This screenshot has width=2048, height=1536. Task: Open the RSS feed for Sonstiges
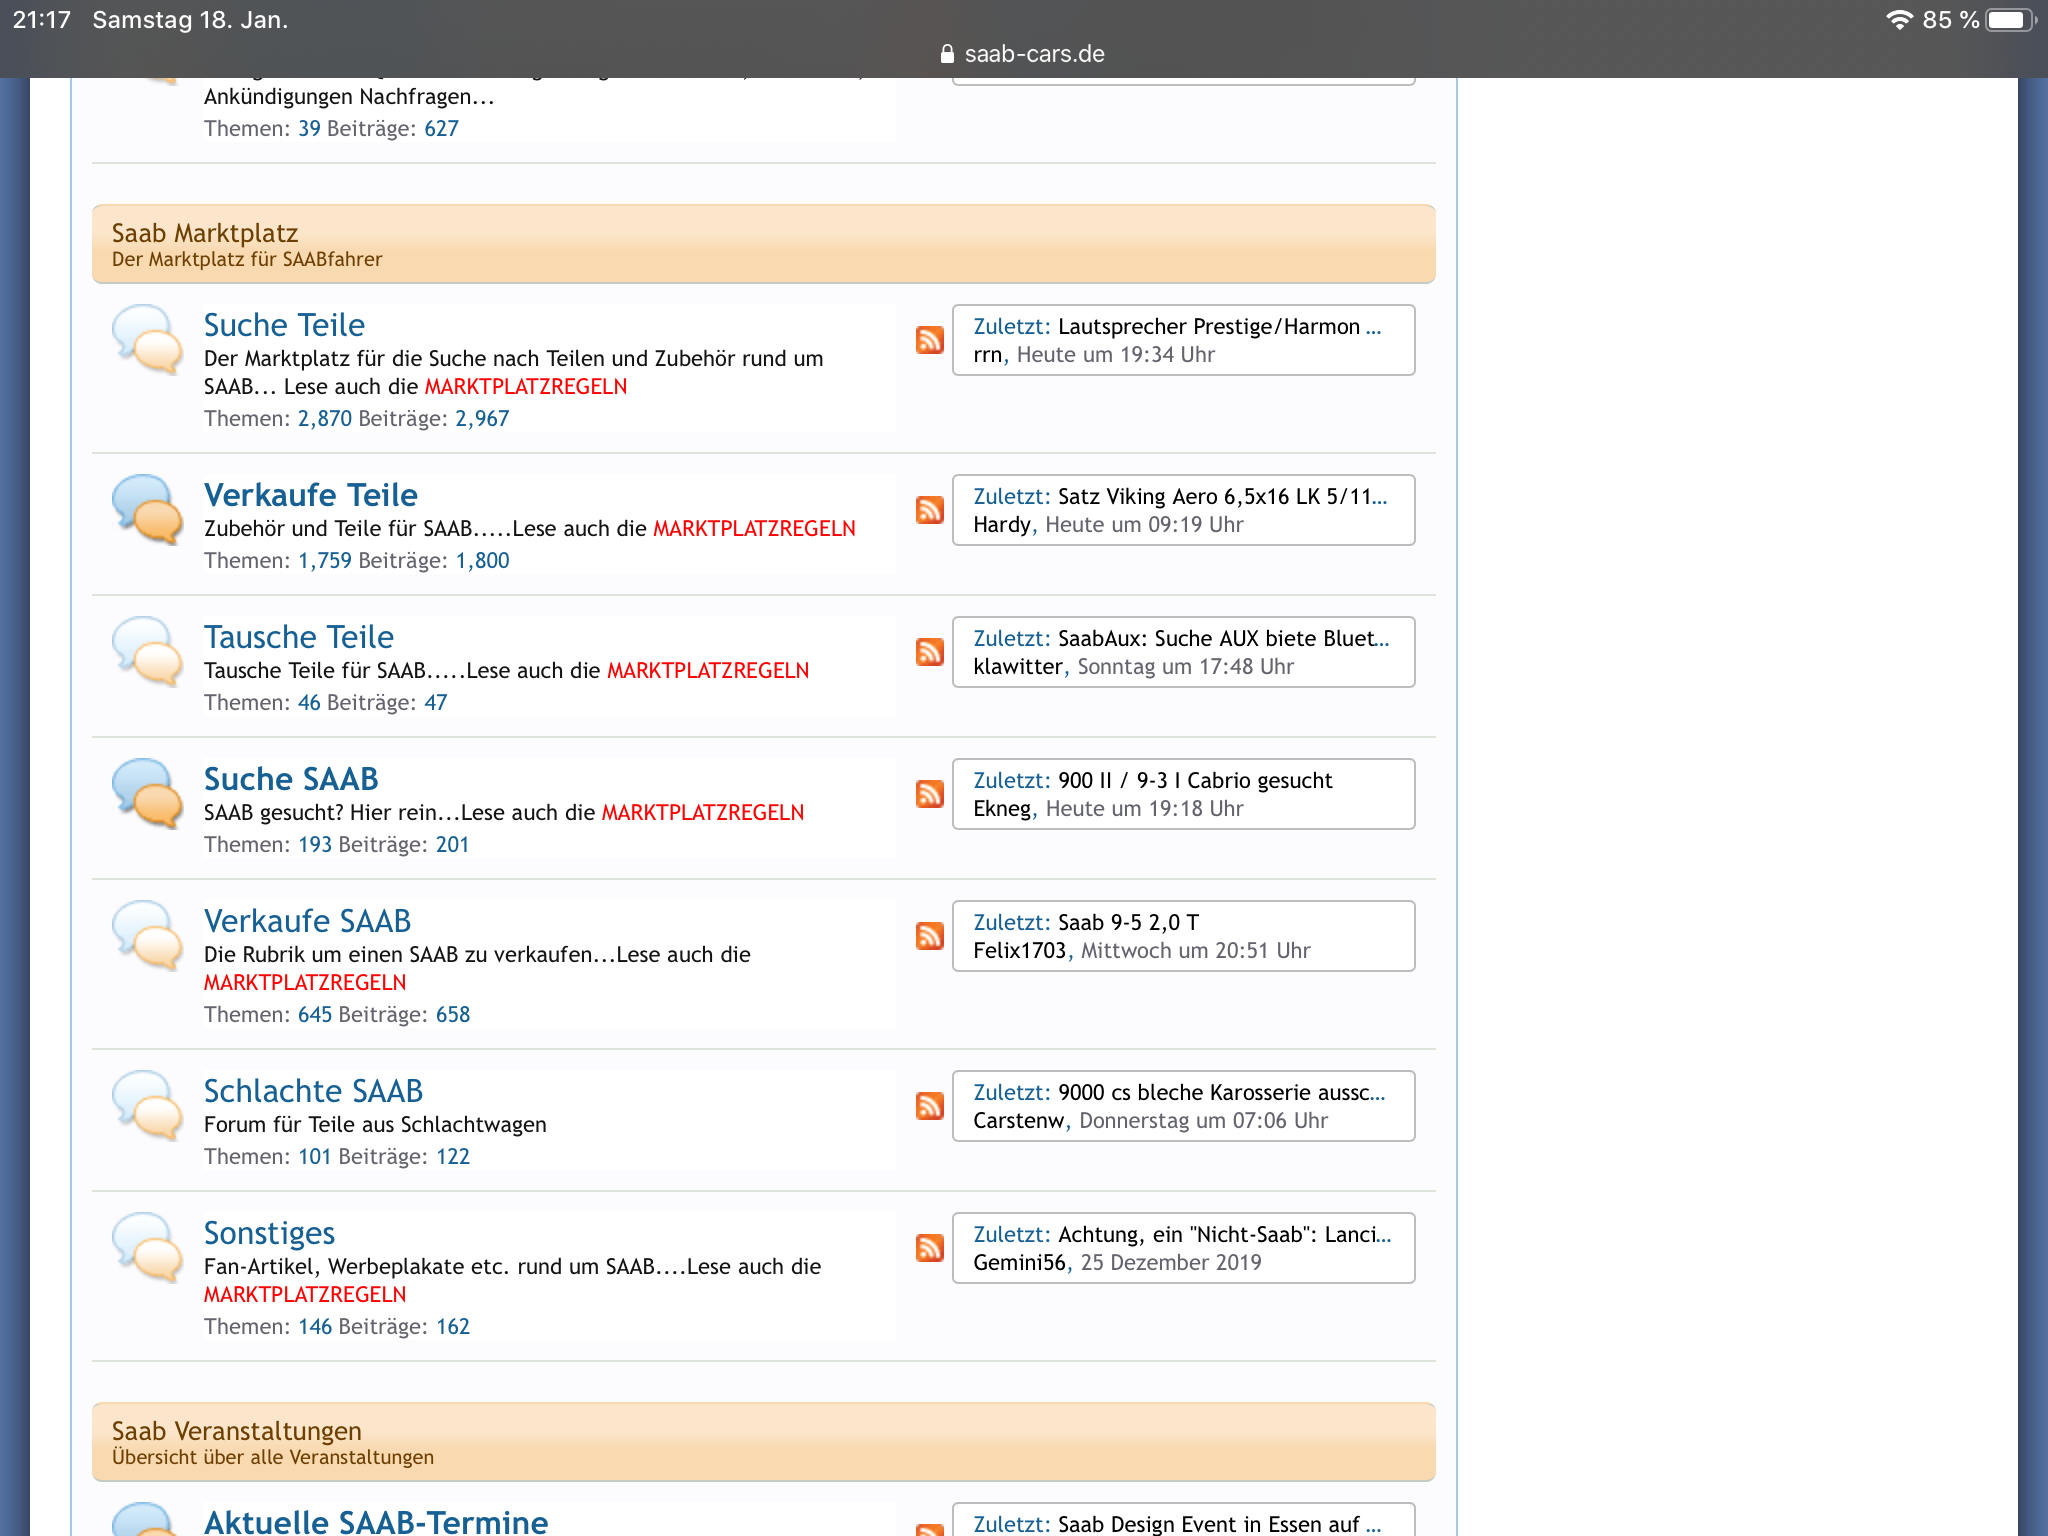tap(930, 1248)
